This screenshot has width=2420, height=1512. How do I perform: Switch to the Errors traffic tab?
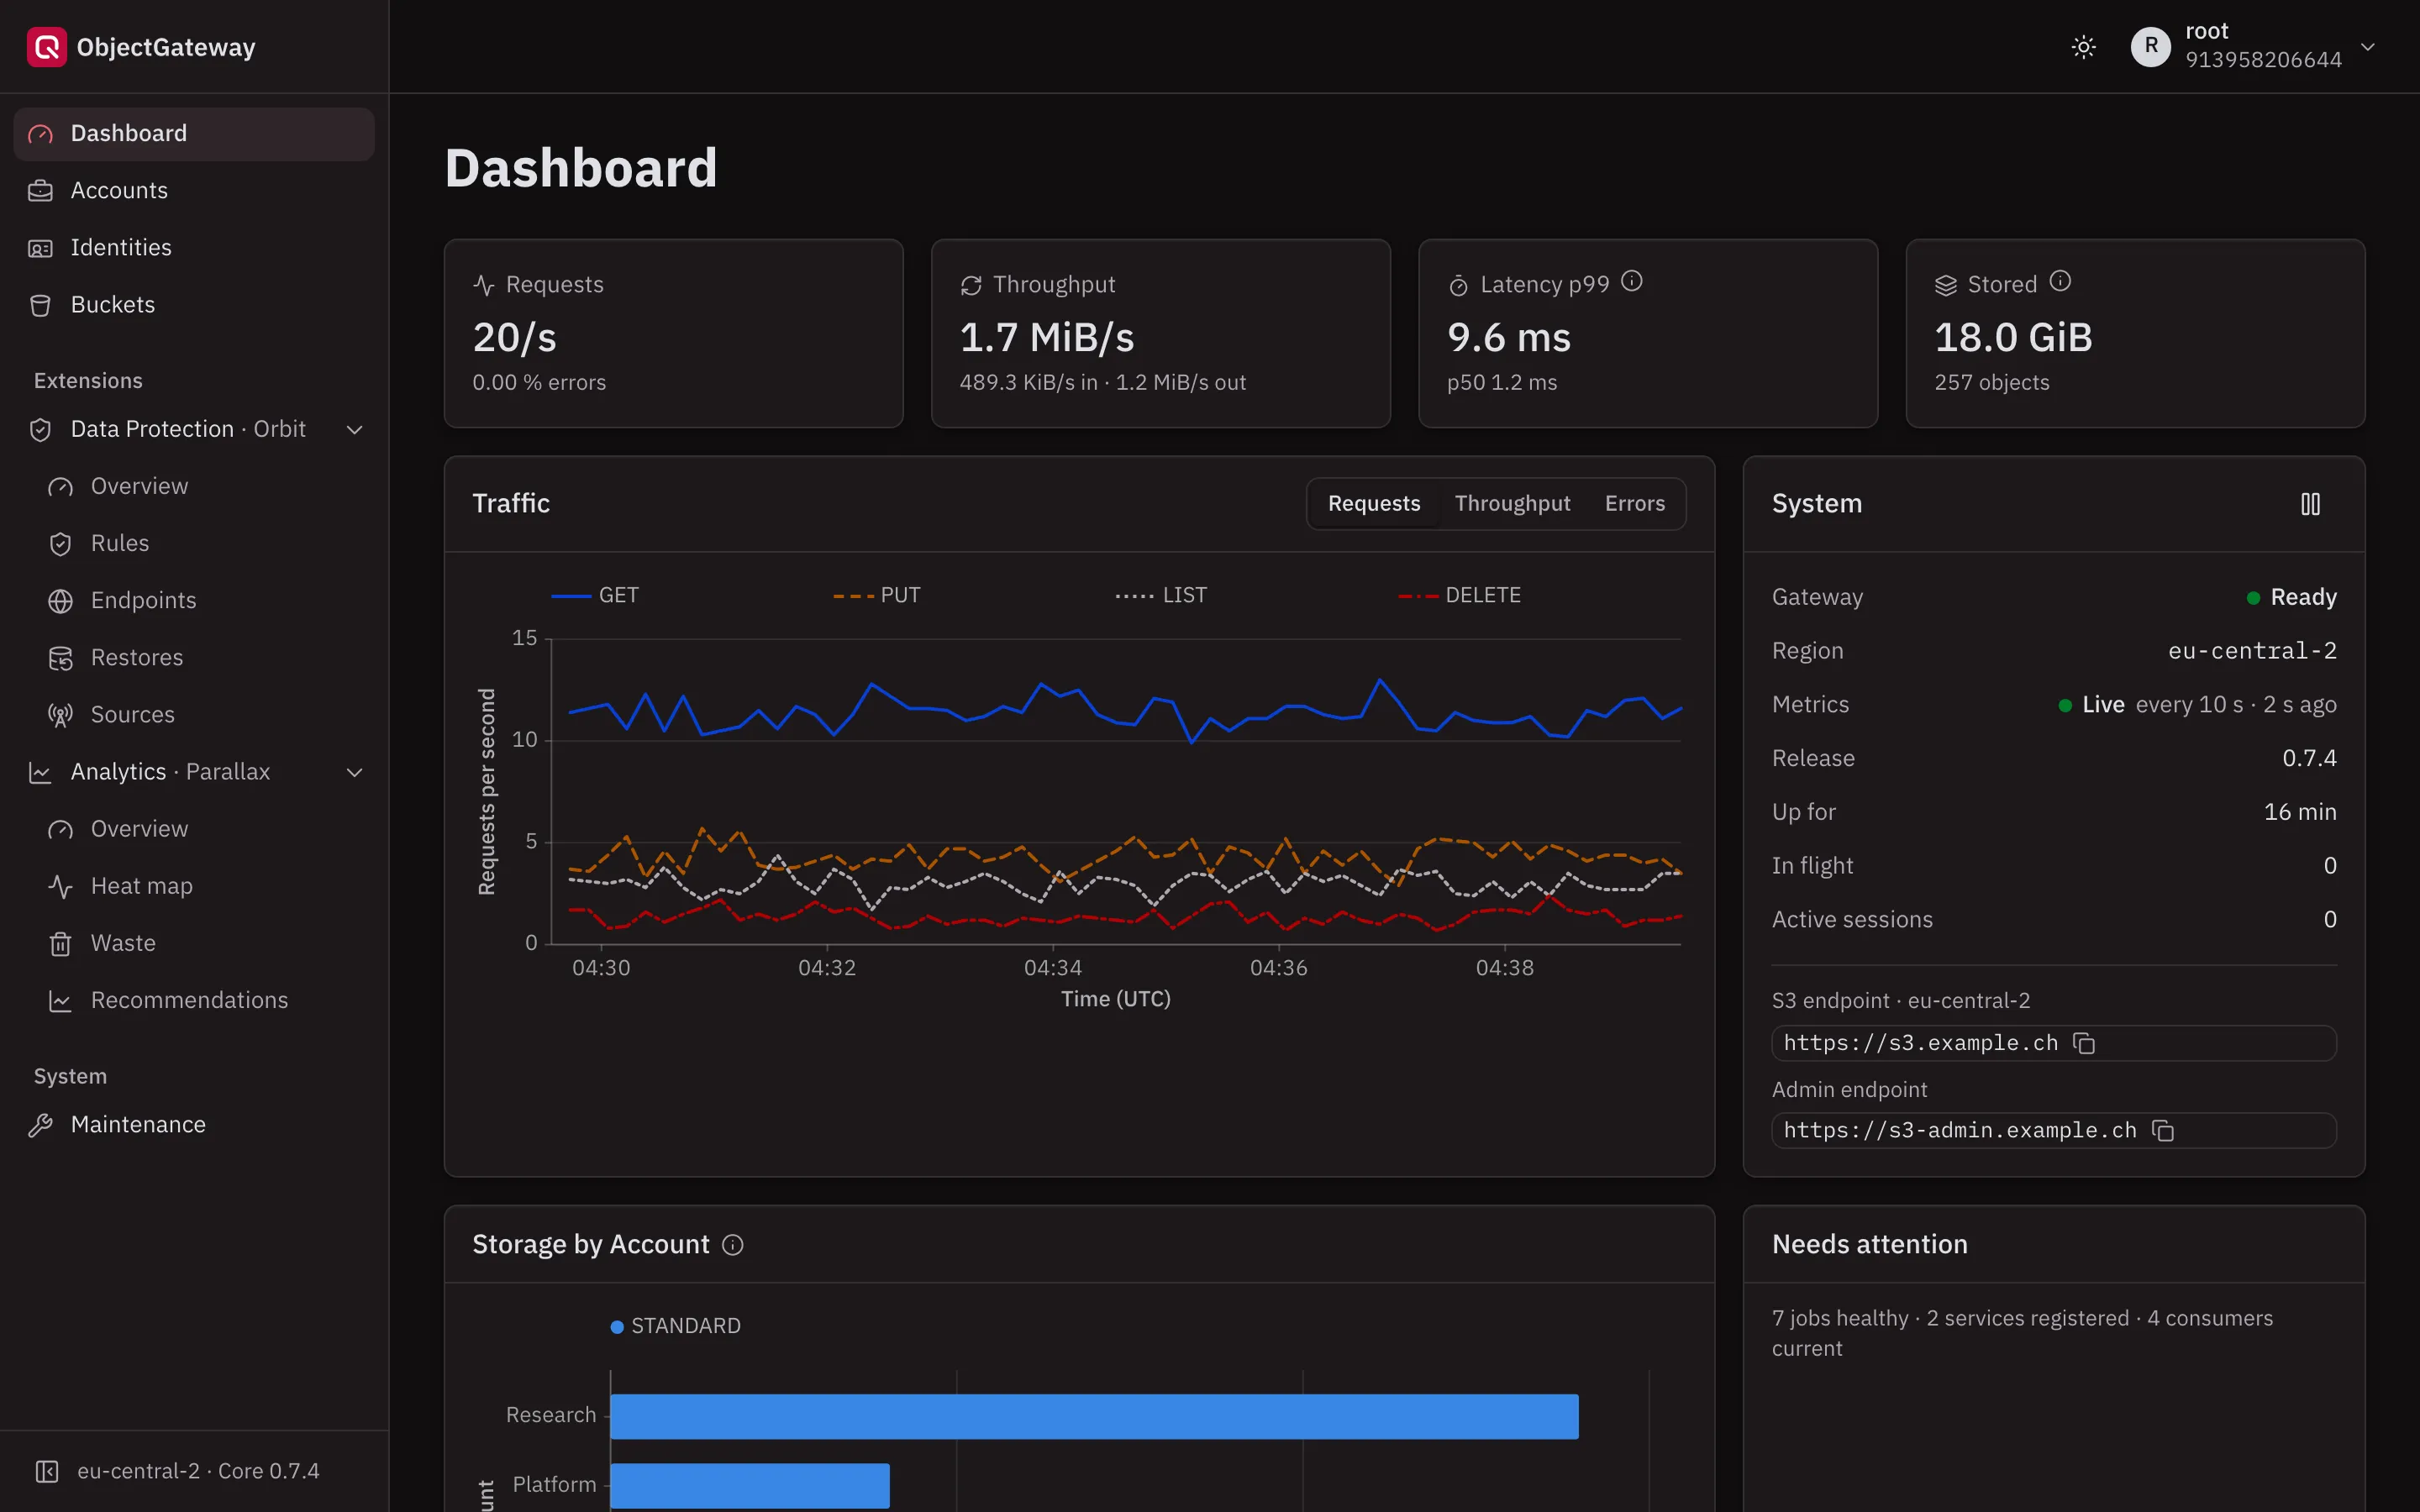click(x=1635, y=504)
